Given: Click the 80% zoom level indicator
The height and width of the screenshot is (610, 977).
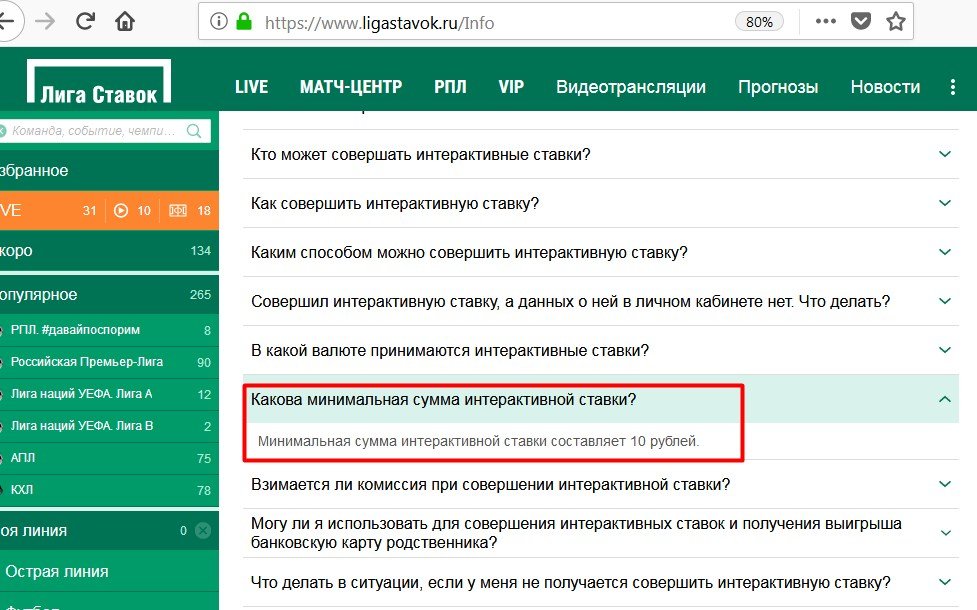Looking at the screenshot, I should point(759,22).
